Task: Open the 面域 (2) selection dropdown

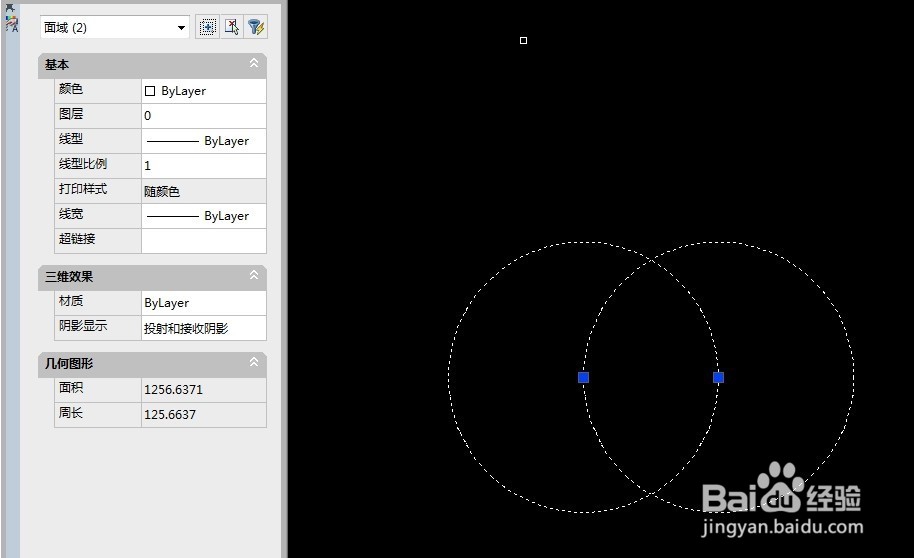Action: point(115,27)
